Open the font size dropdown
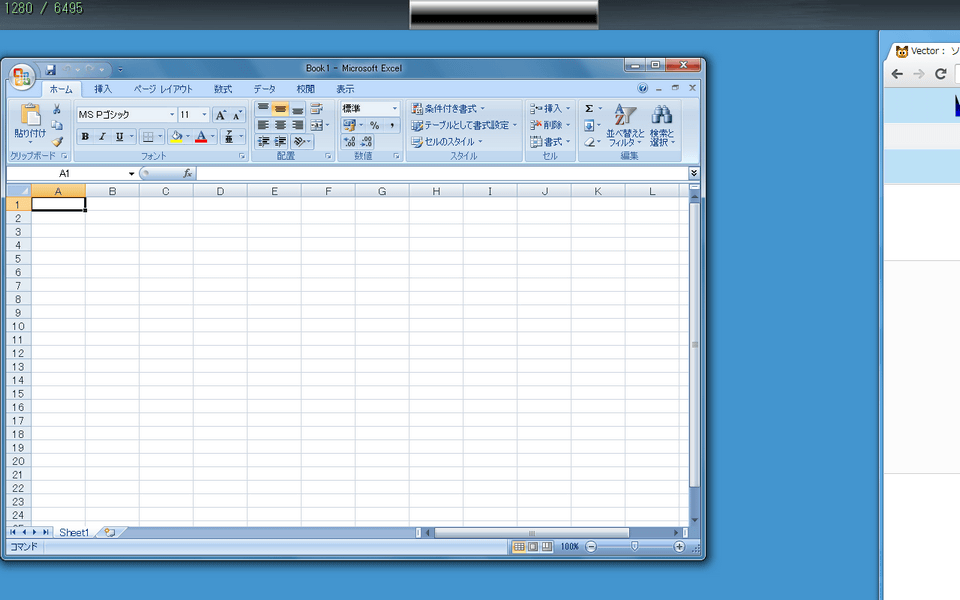Screen dimensions: 960x600 [x=204, y=114]
